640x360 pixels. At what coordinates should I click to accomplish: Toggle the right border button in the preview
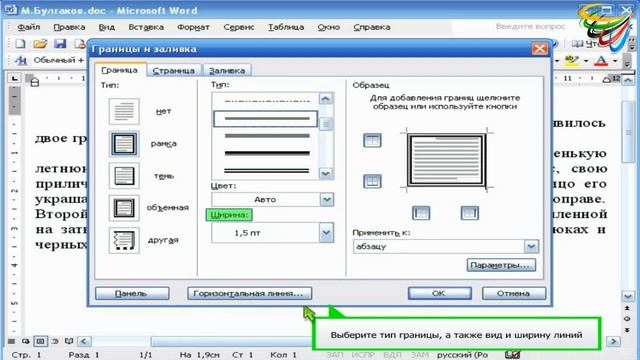click(470, 213)
